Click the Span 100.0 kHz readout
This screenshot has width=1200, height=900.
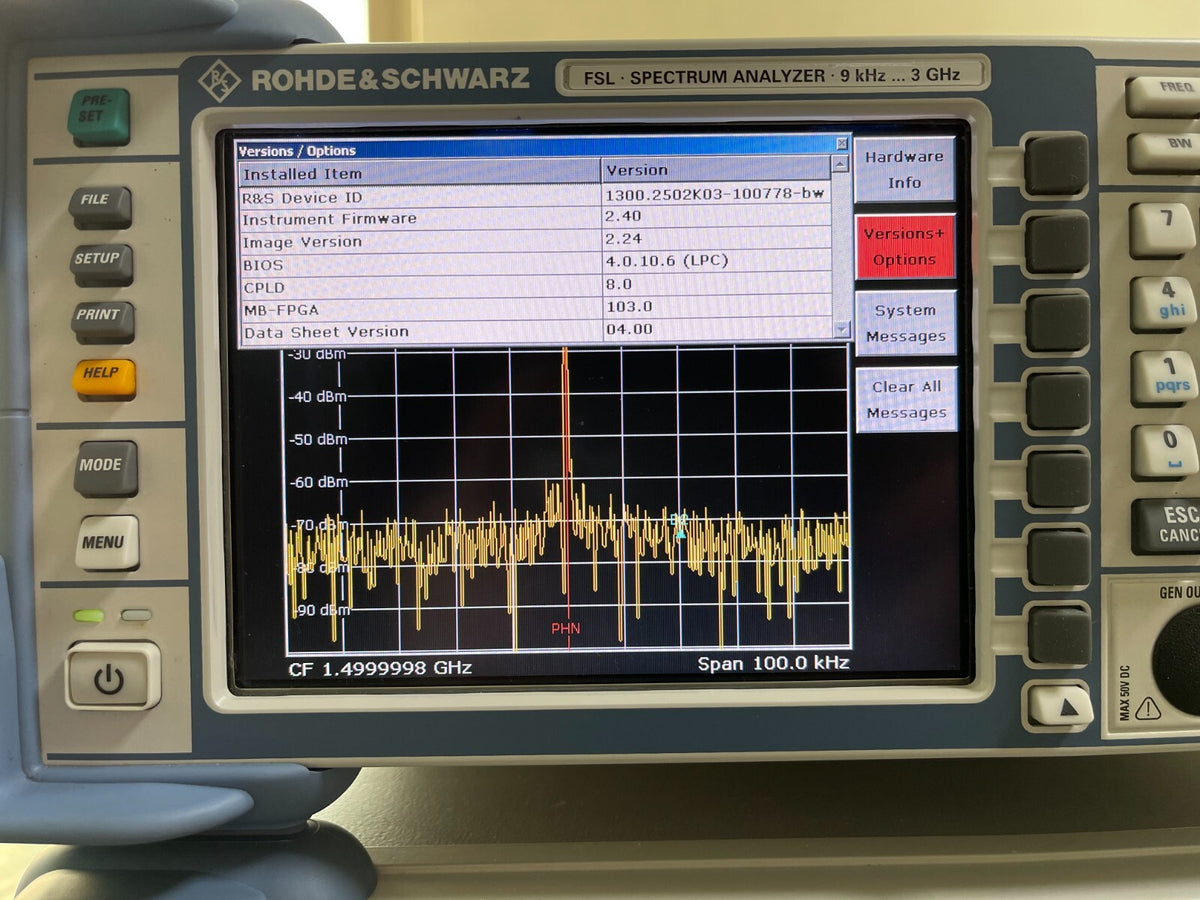[772, 664]
